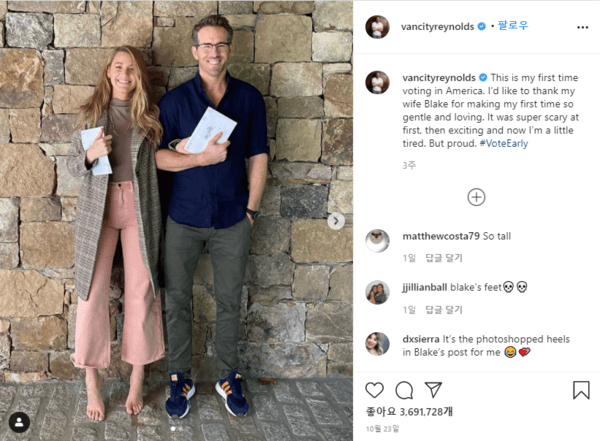Viewport: 600px width, 441px height.
Task: Reply to matthewcosta79 comment with 답글 달기
Action: point(444,258)
